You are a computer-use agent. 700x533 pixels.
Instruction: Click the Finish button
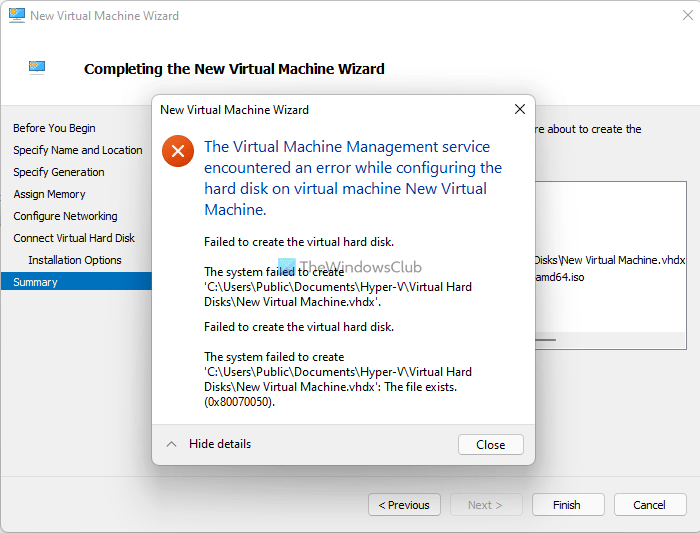point(567,505)
